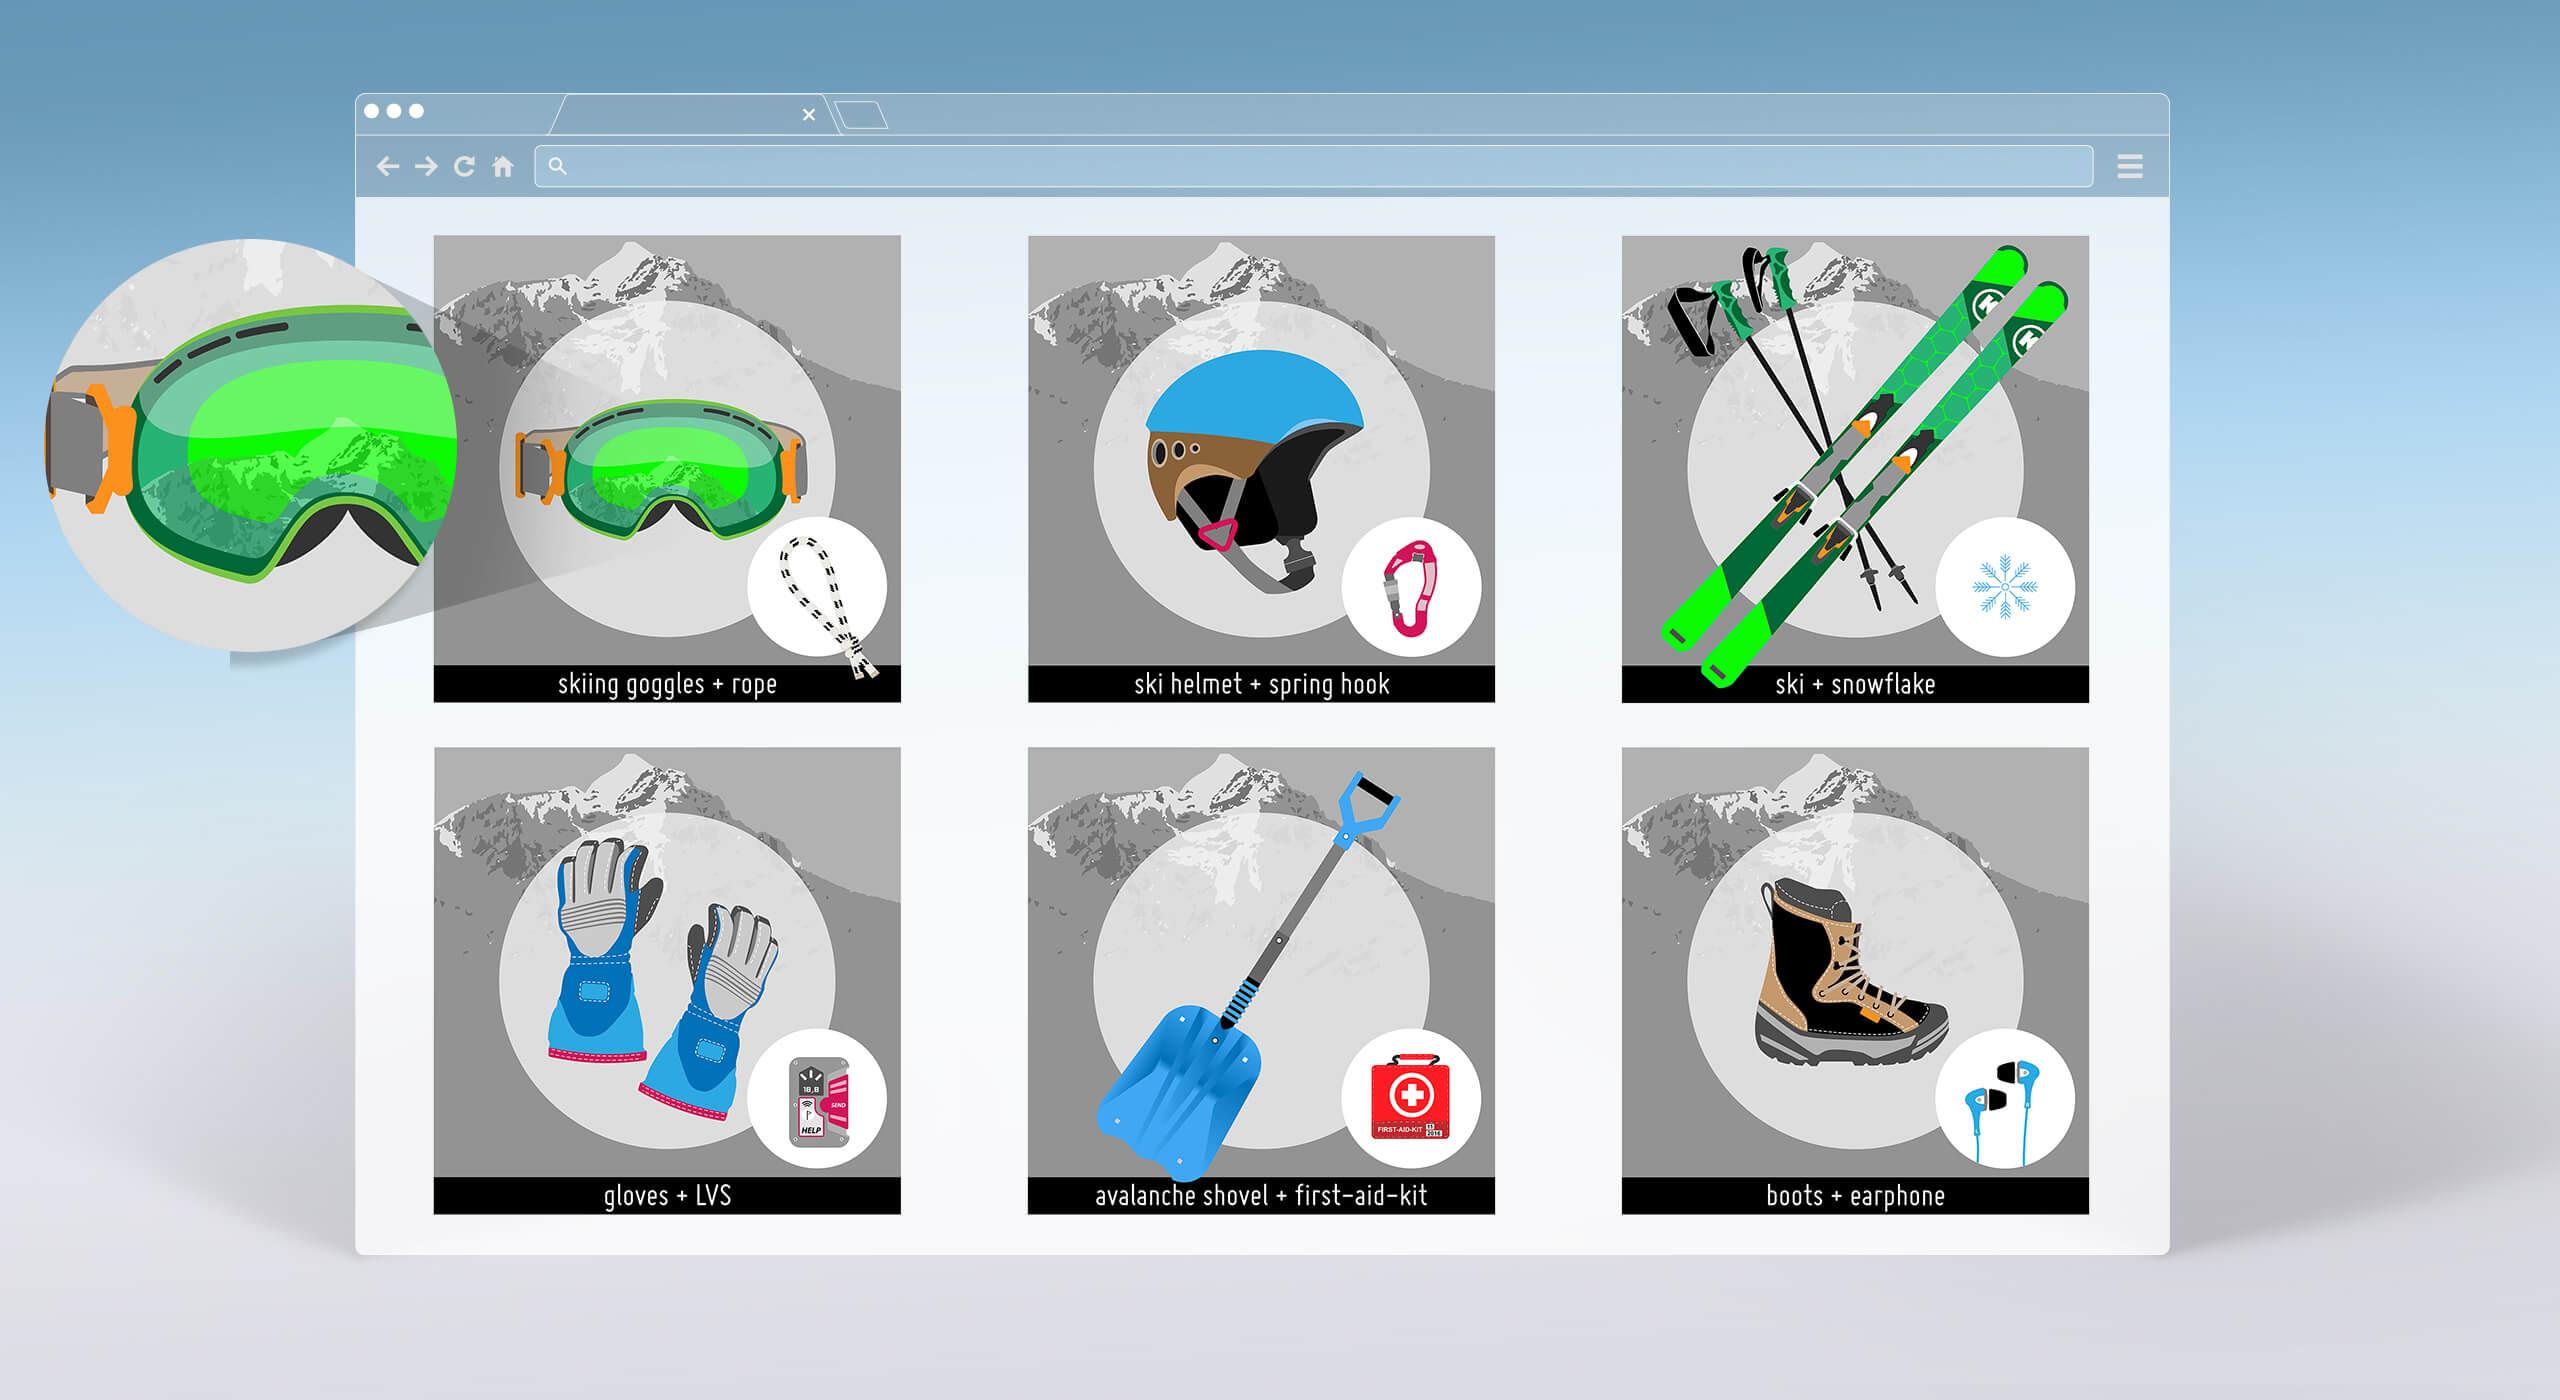Click the blue earphone icon
Screen dimensions: 2560x1400
2004,1098
